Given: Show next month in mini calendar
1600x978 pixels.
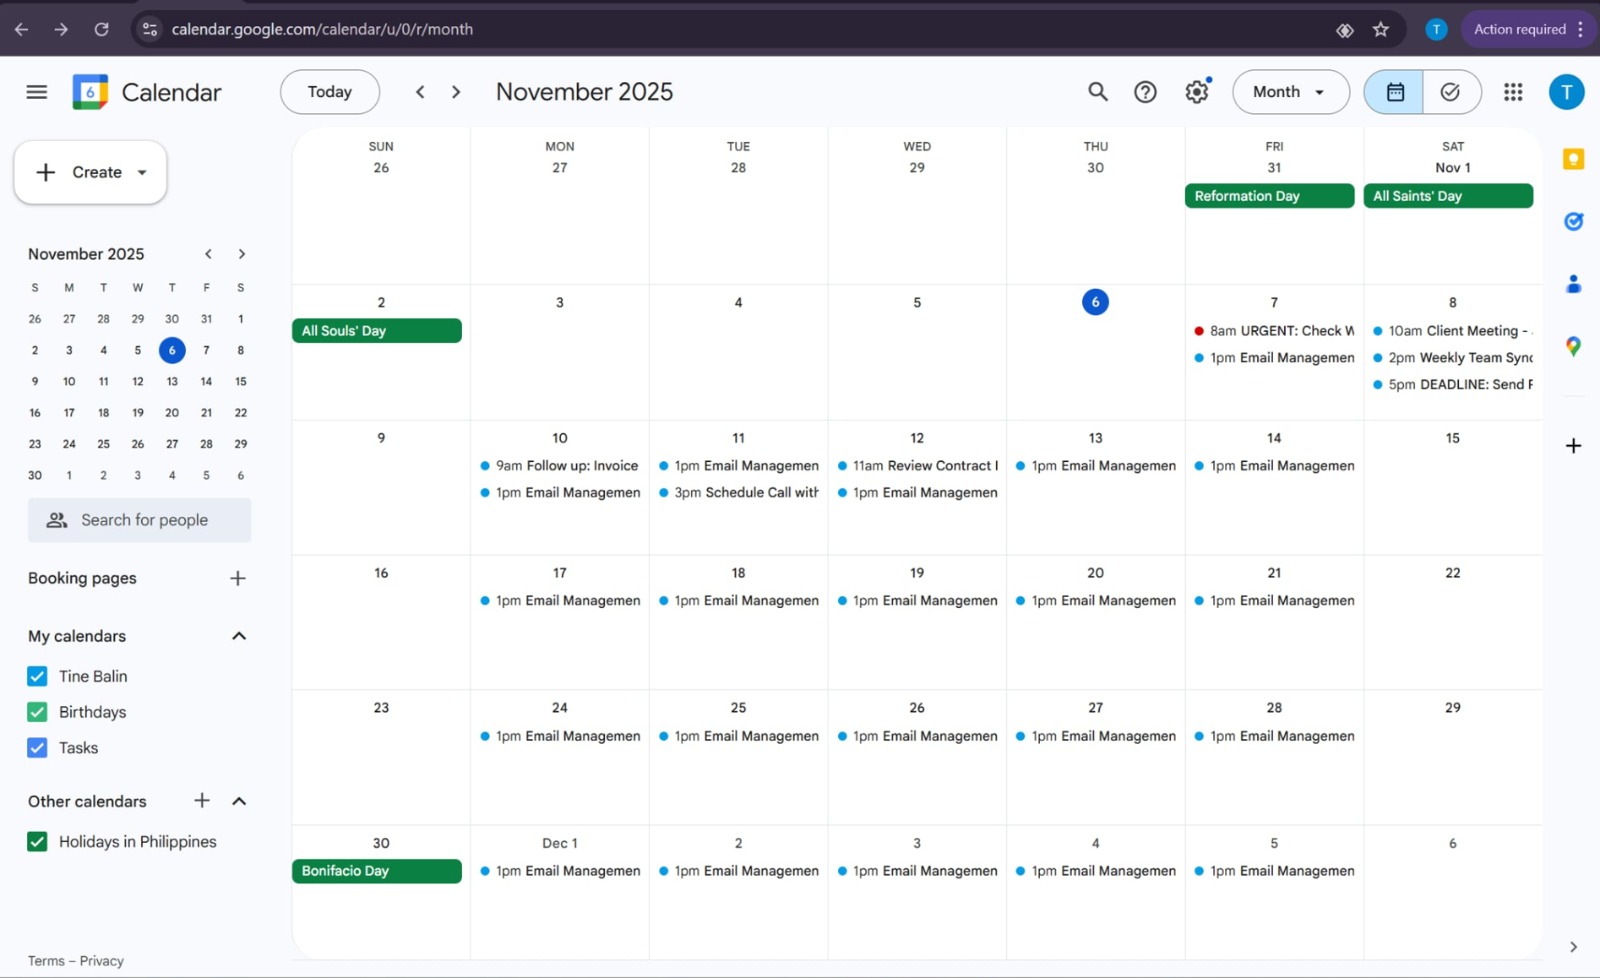Looking at the screenshot, I should [241, 254].
